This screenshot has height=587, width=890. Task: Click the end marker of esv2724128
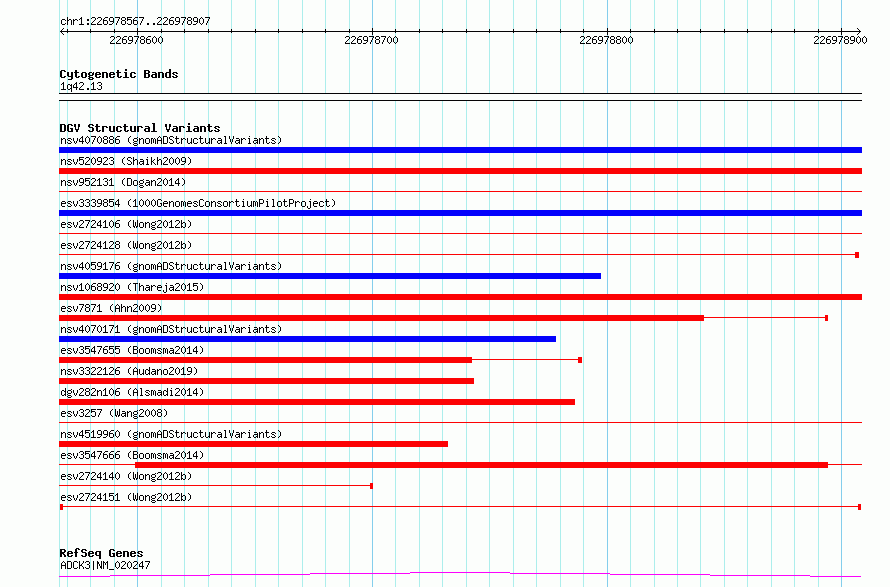pyautogui.click(x=857, y=255)
